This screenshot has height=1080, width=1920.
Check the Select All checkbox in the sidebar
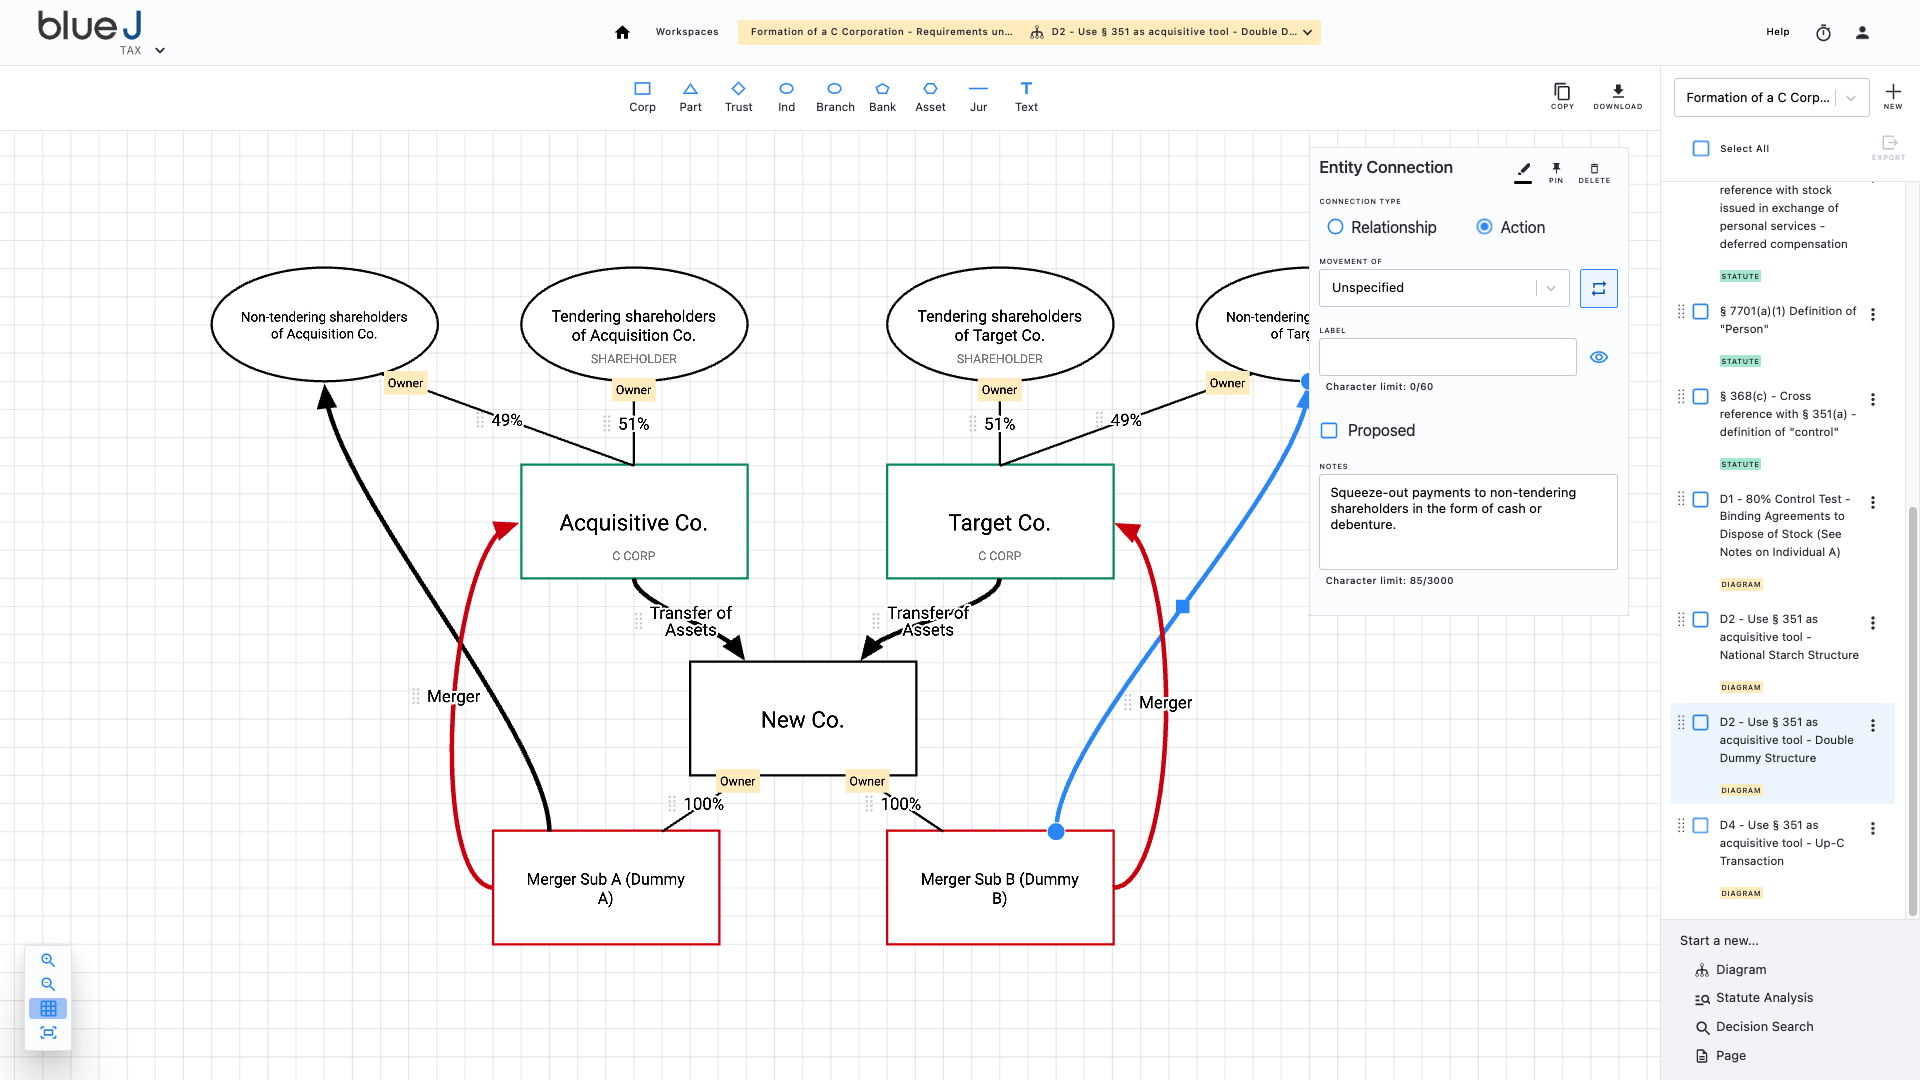click(x=1700, y=148)
